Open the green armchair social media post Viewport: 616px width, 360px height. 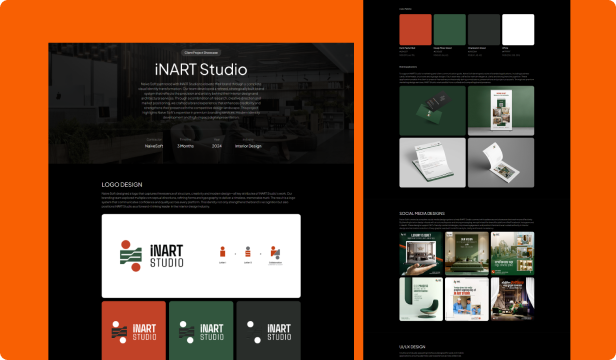pos(421,299)
